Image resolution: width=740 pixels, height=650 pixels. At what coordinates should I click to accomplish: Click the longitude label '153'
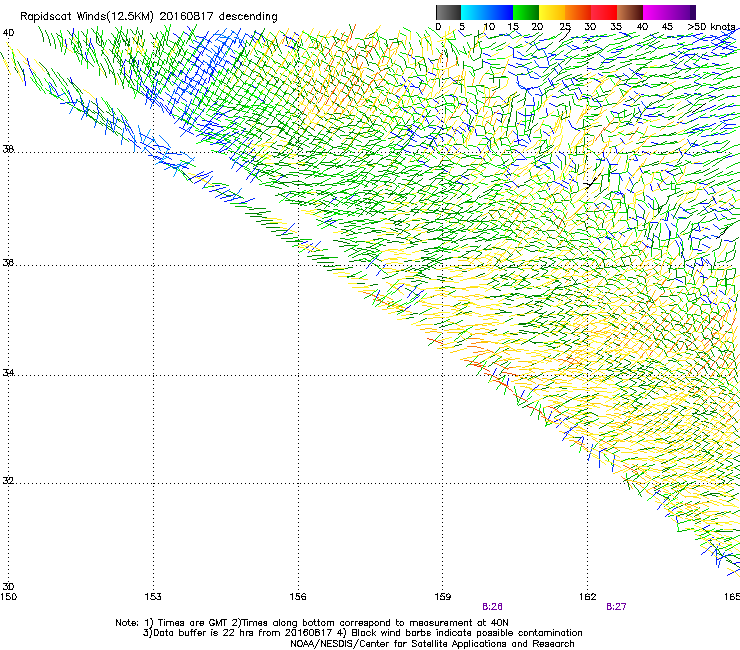click(x=153, y=597)
